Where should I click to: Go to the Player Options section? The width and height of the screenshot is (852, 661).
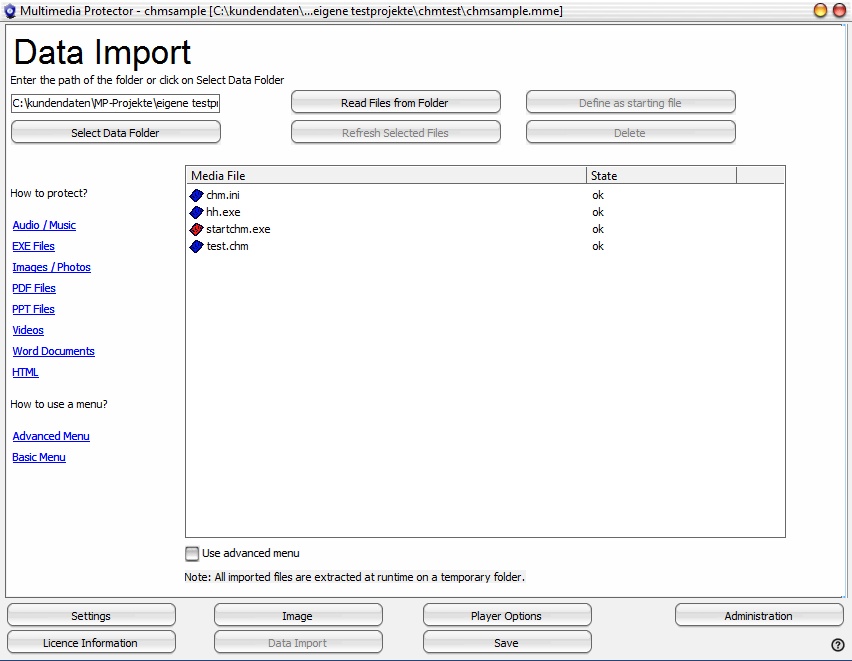506,616
